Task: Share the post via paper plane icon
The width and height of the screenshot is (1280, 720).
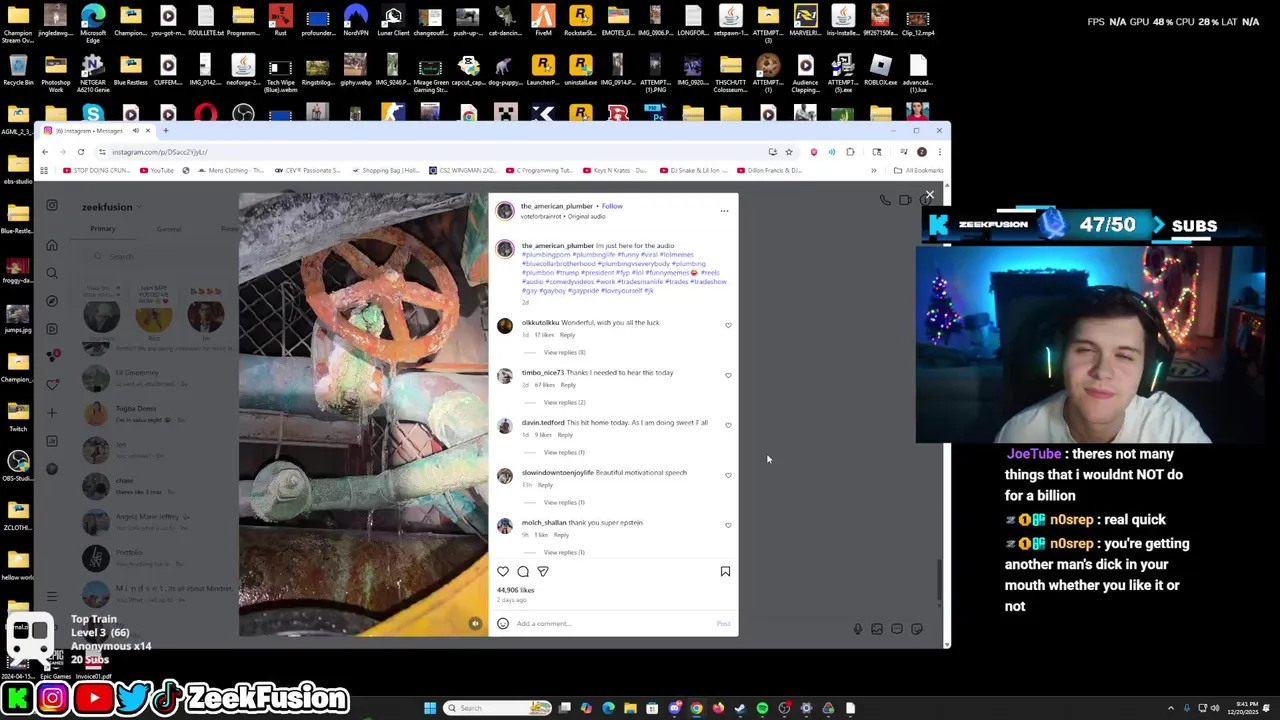Action: pyautogui.click(x=543, y=571)
